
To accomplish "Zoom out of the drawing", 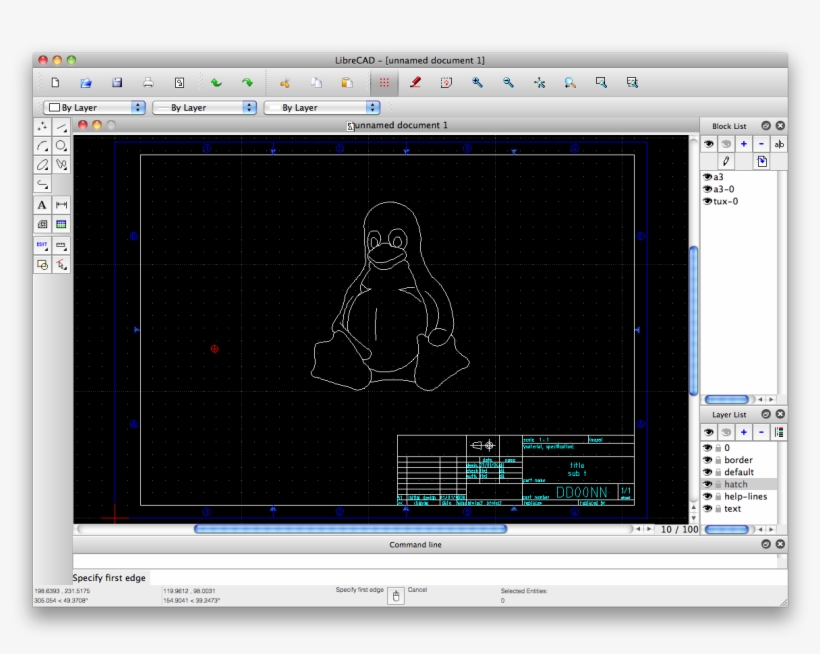I will tap(508, 83).
